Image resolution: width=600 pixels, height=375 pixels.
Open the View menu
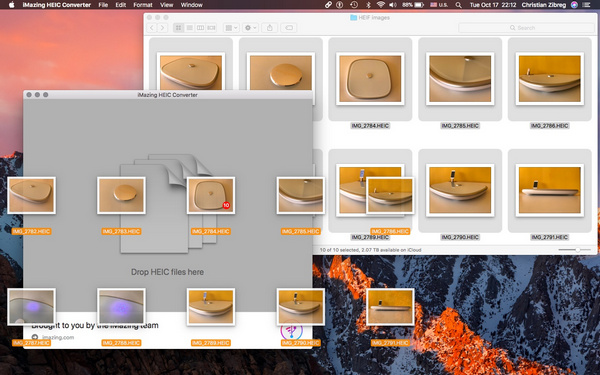tap(166, 5)
